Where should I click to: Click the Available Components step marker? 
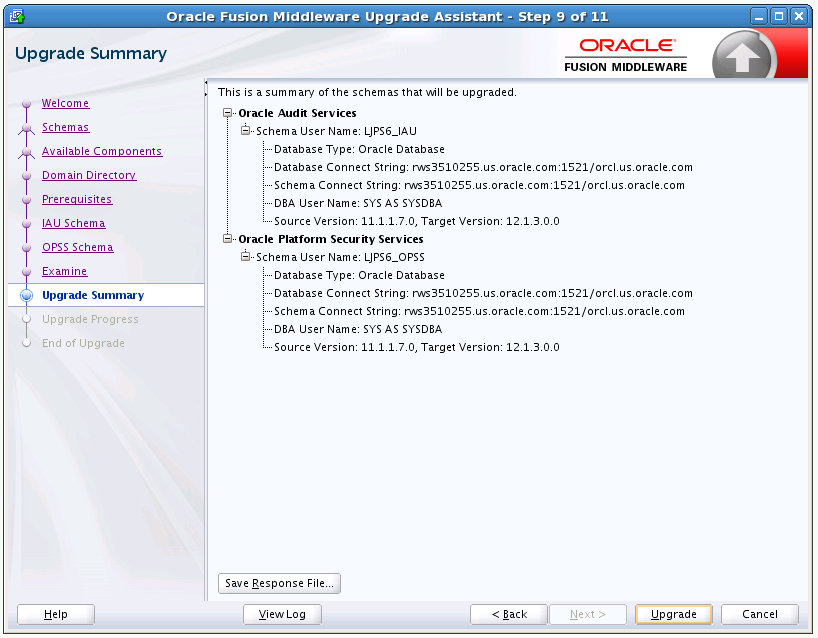pos(26,152)
